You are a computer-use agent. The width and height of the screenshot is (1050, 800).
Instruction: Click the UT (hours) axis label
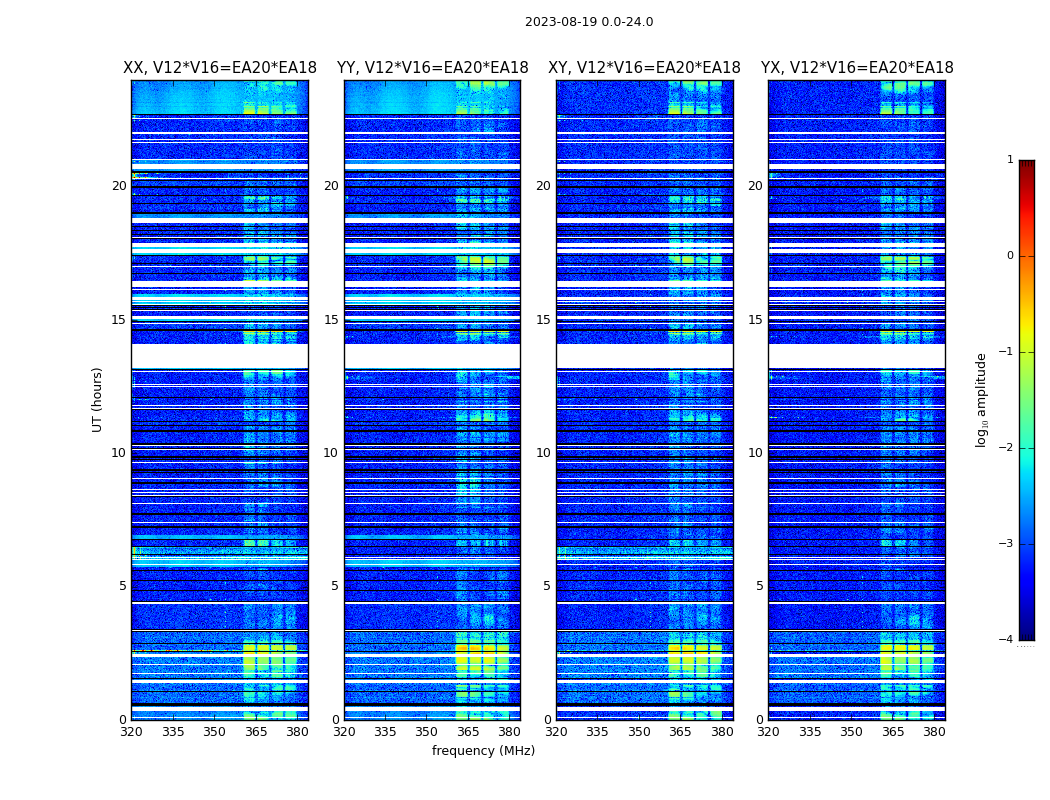coord(97,400)
